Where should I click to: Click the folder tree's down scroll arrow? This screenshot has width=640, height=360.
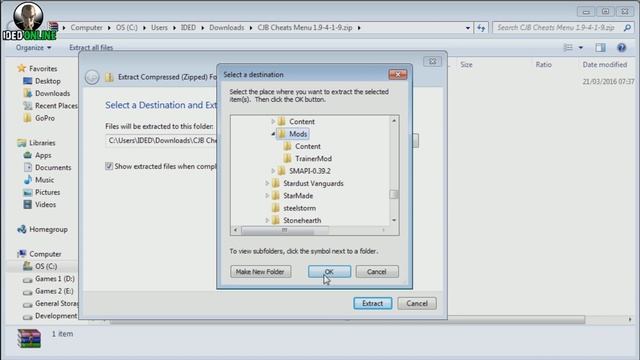(394, 220)
